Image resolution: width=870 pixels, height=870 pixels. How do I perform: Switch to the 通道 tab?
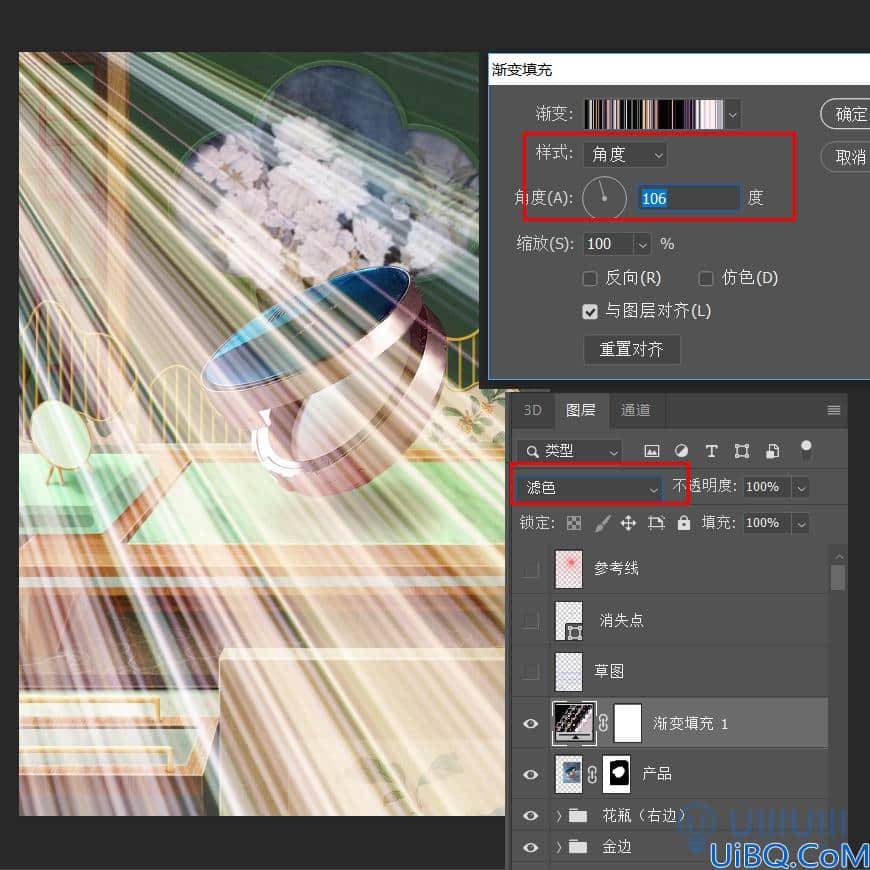click(x=635, y=410)
